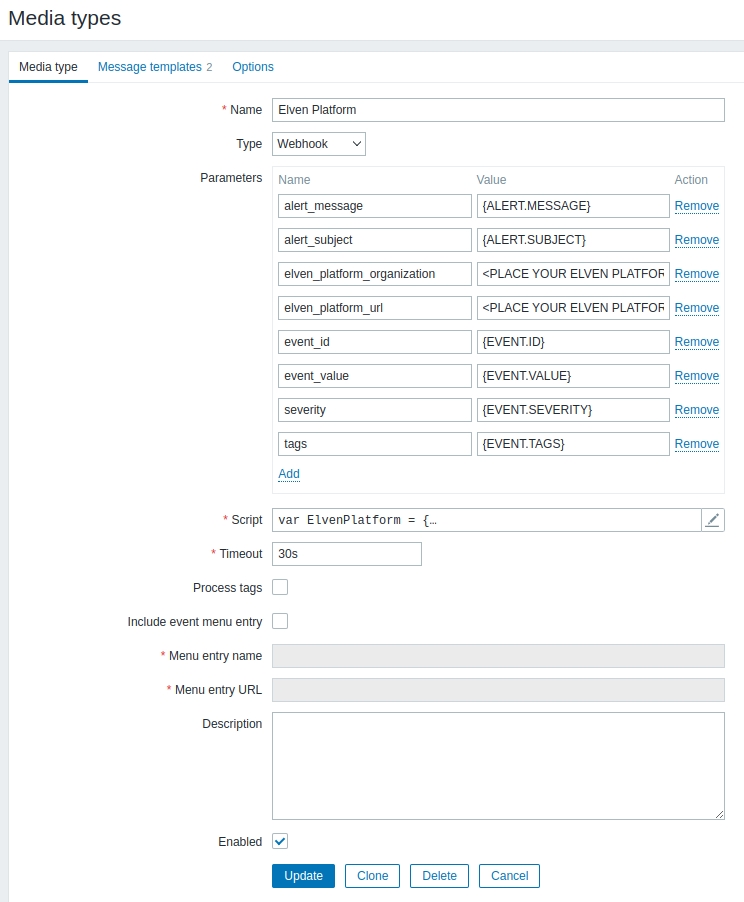Open the Options tab

tap(253, 67)
